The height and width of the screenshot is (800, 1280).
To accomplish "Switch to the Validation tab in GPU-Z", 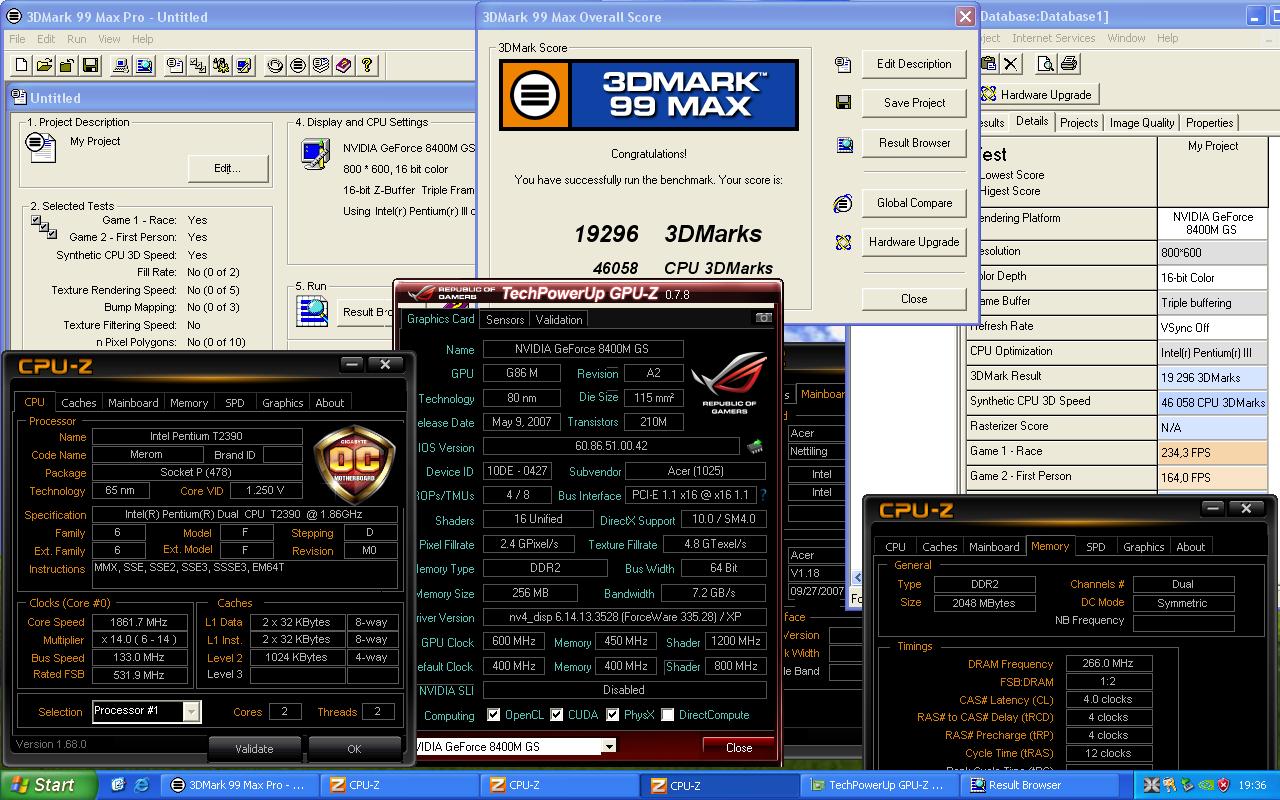I will click(559, 319).
